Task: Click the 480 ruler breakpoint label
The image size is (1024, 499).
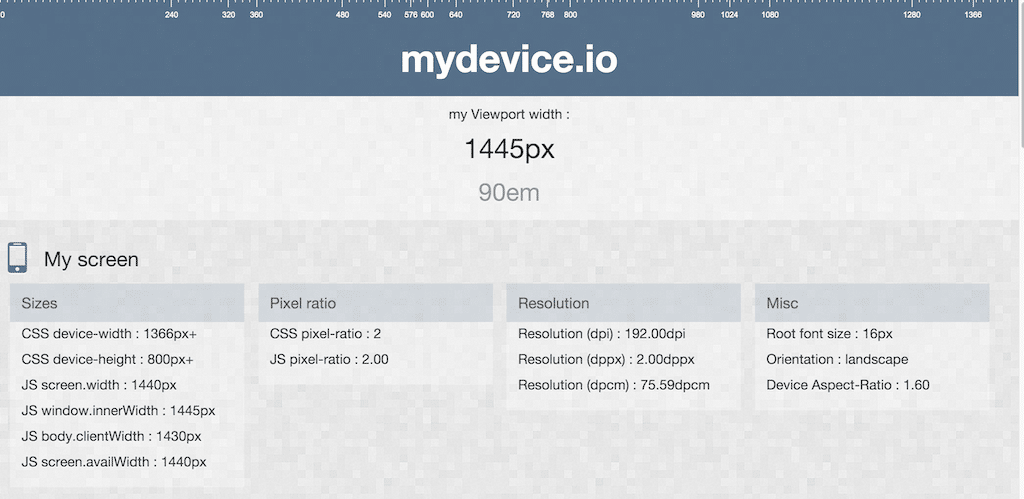Action: click(x=343, y=15)
